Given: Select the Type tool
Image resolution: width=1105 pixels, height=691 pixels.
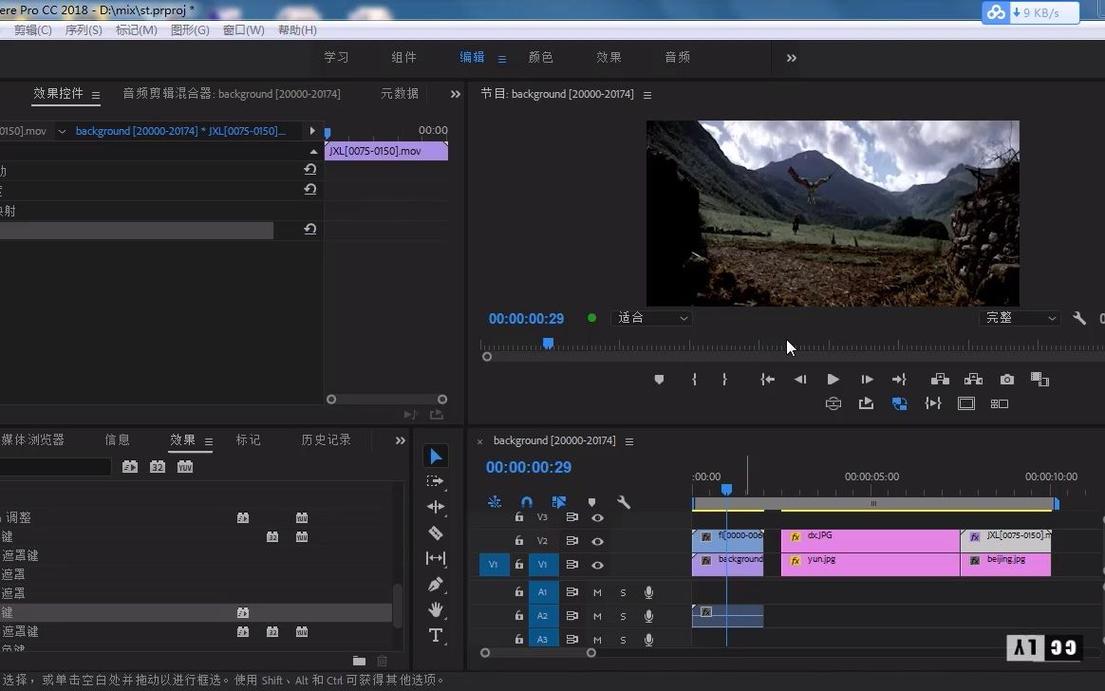Looking at the screenshot, I should 436,635.
